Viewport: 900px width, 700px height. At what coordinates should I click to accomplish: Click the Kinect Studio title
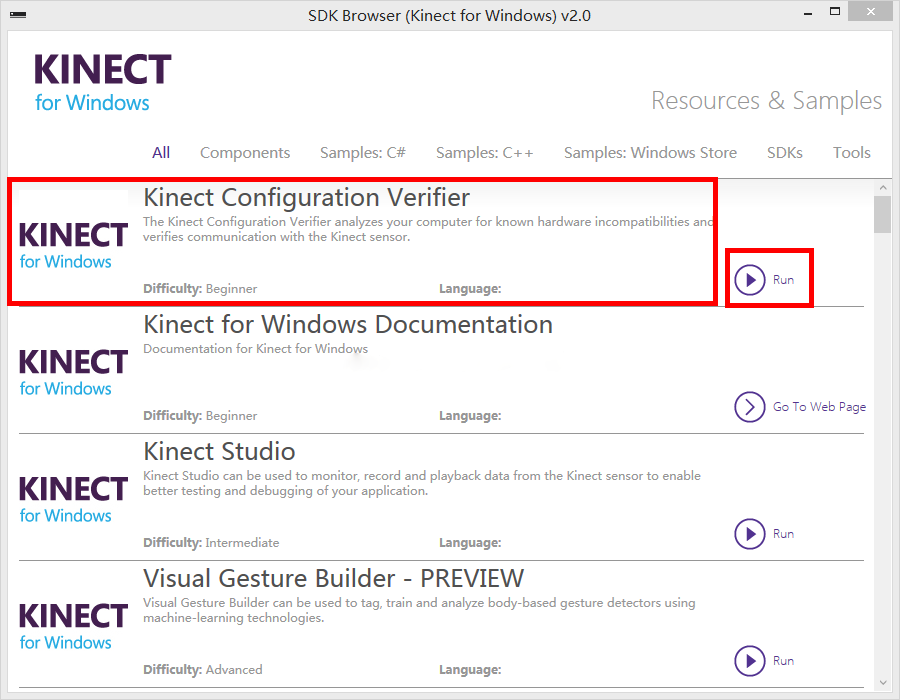tap(219, 452)
